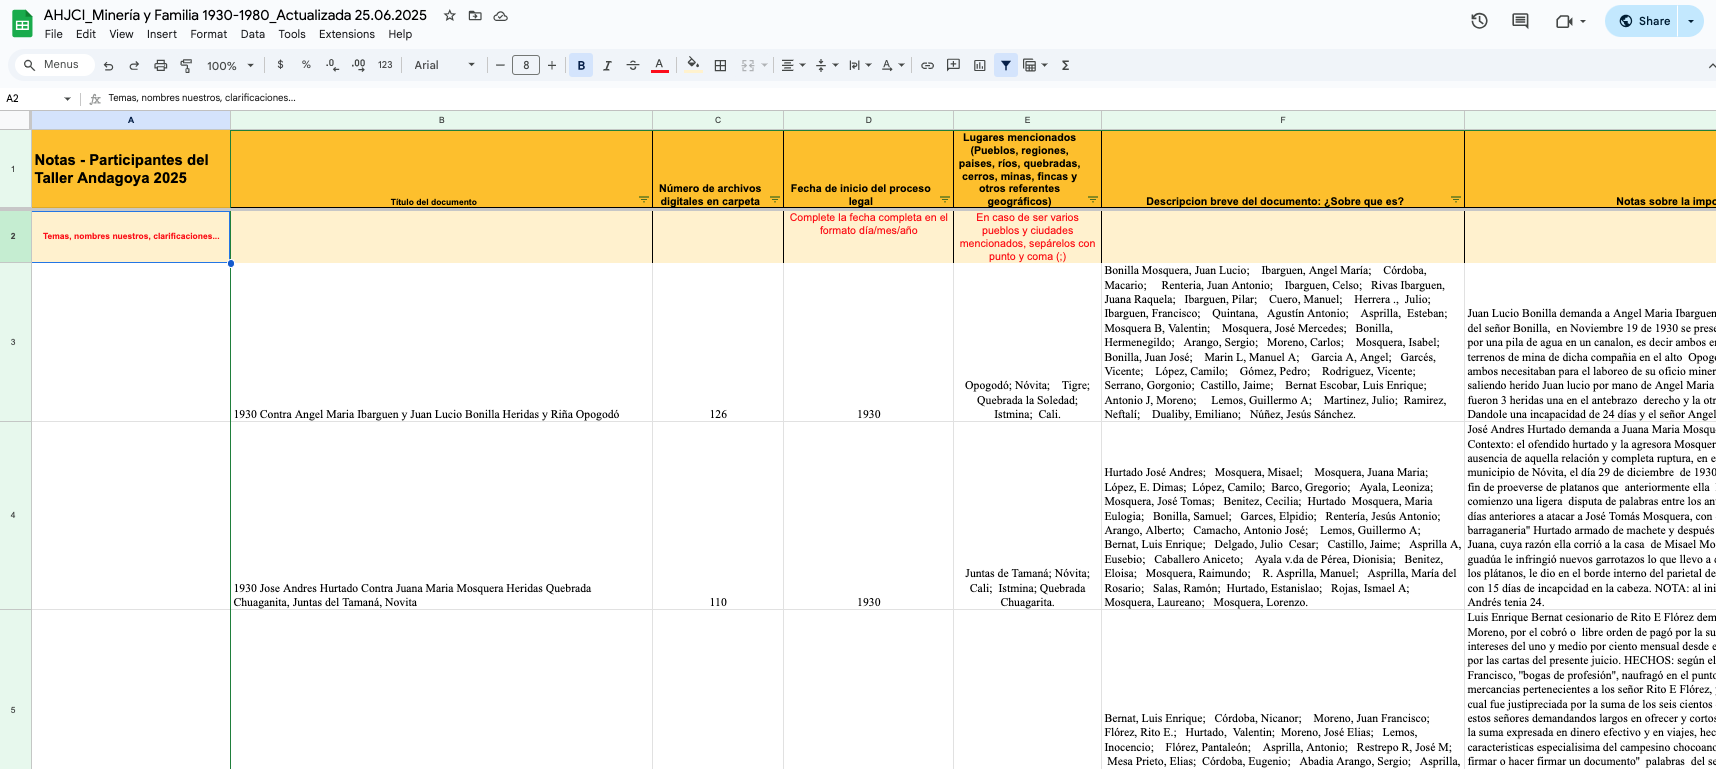Open the Data menu
The image size is (1716, 769).
click(x=253, y=34)
